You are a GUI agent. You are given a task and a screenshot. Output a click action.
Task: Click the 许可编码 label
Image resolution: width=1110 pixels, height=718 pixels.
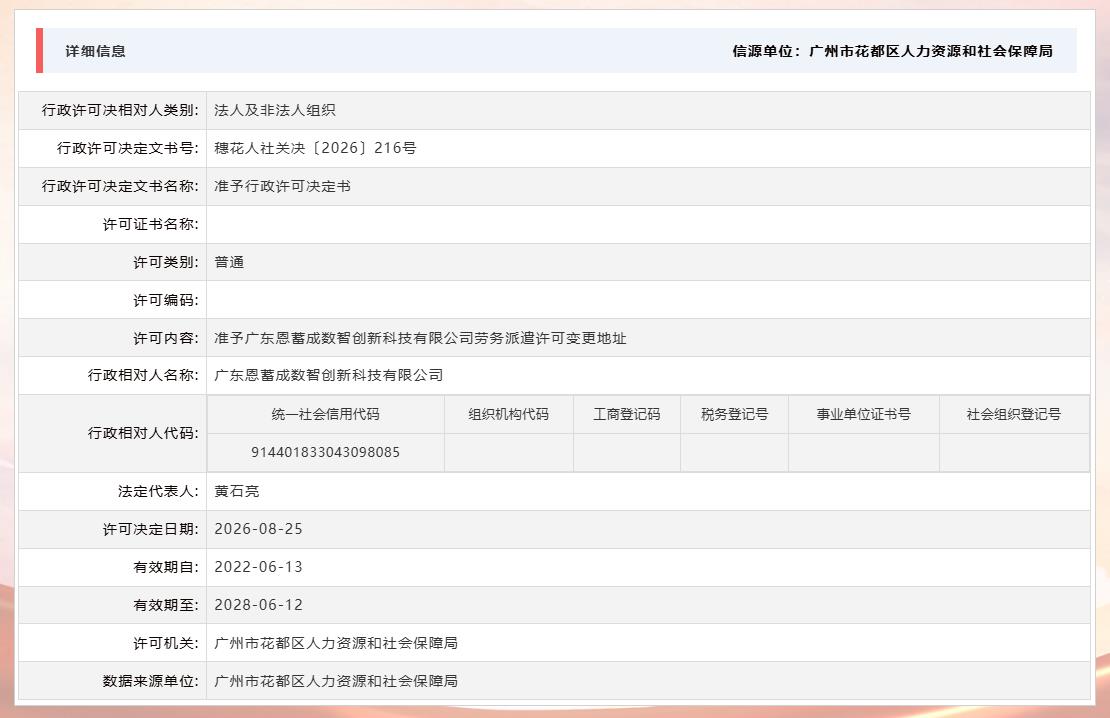(x=166, y=300)
